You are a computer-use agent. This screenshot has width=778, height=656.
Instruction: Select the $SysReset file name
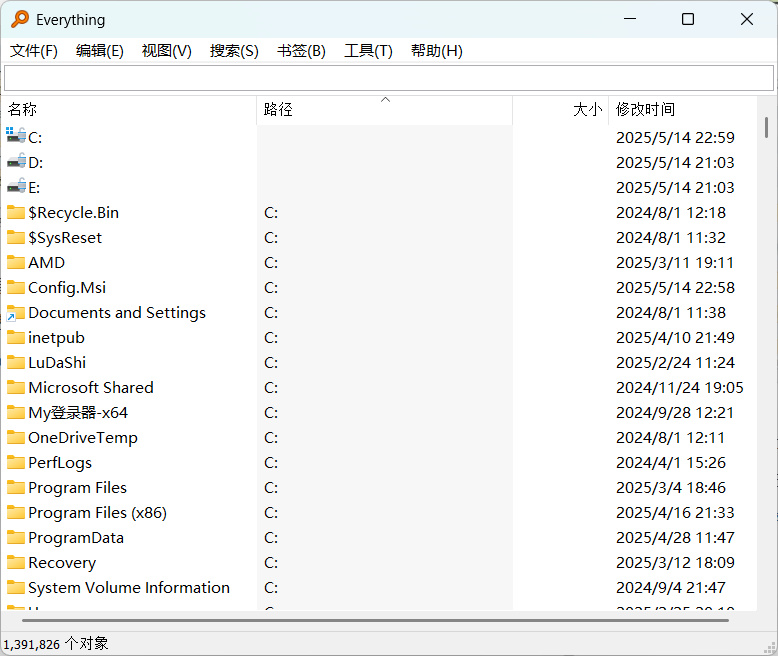[x=65, y=237]
